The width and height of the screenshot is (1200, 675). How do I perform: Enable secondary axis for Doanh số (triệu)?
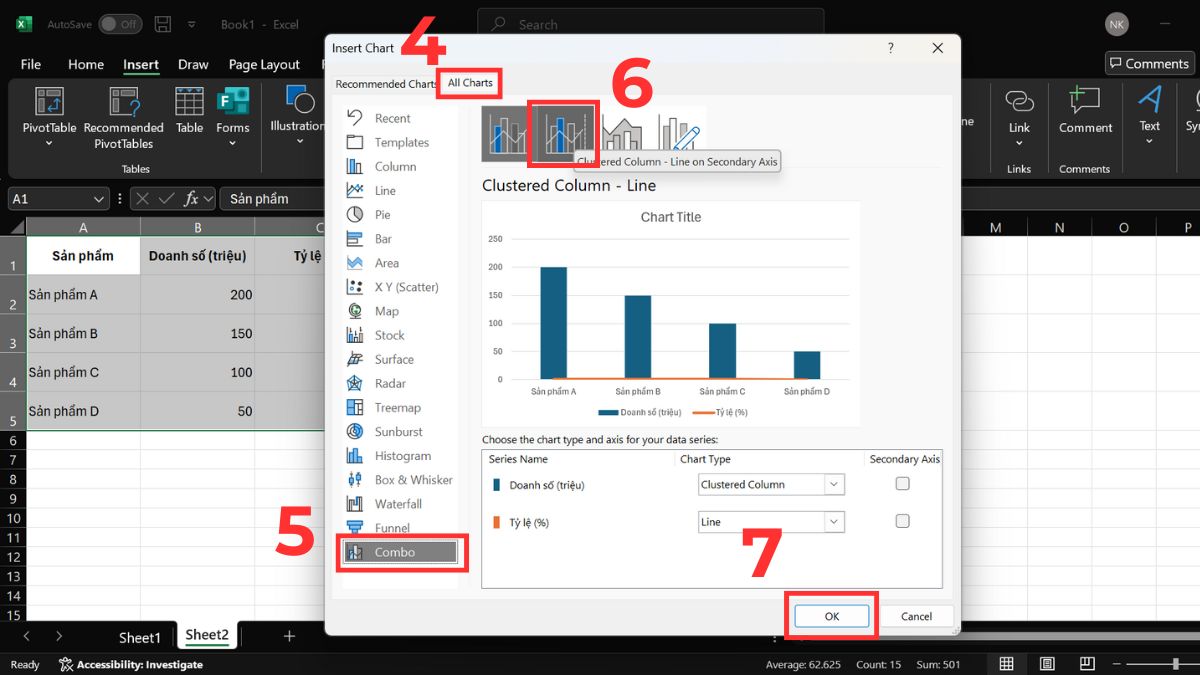[902, 484]
